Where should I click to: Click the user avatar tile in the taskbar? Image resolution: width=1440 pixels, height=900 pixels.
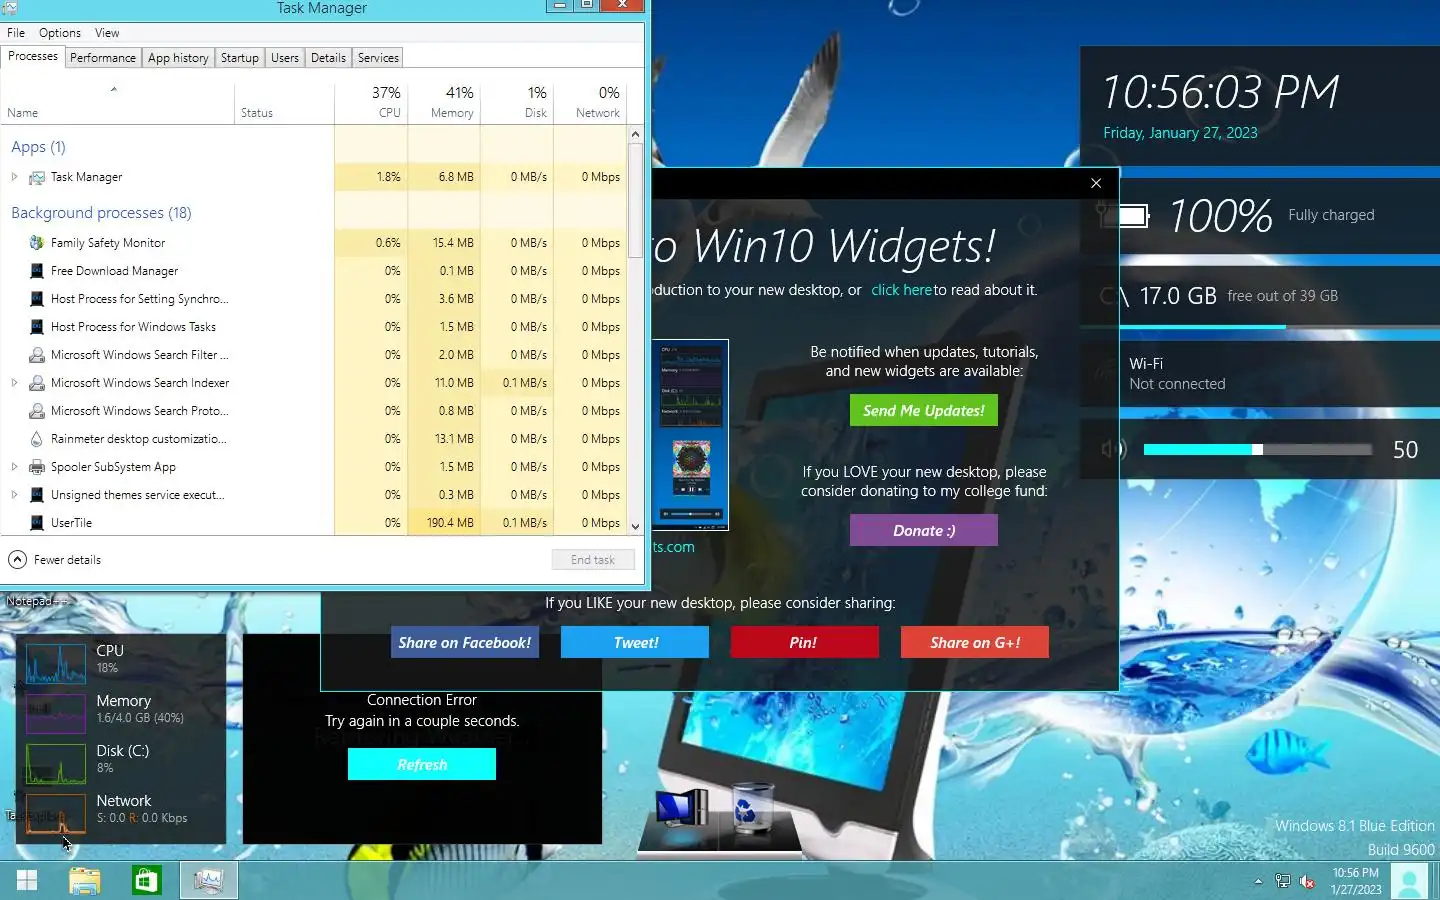tap(1410, 881)
